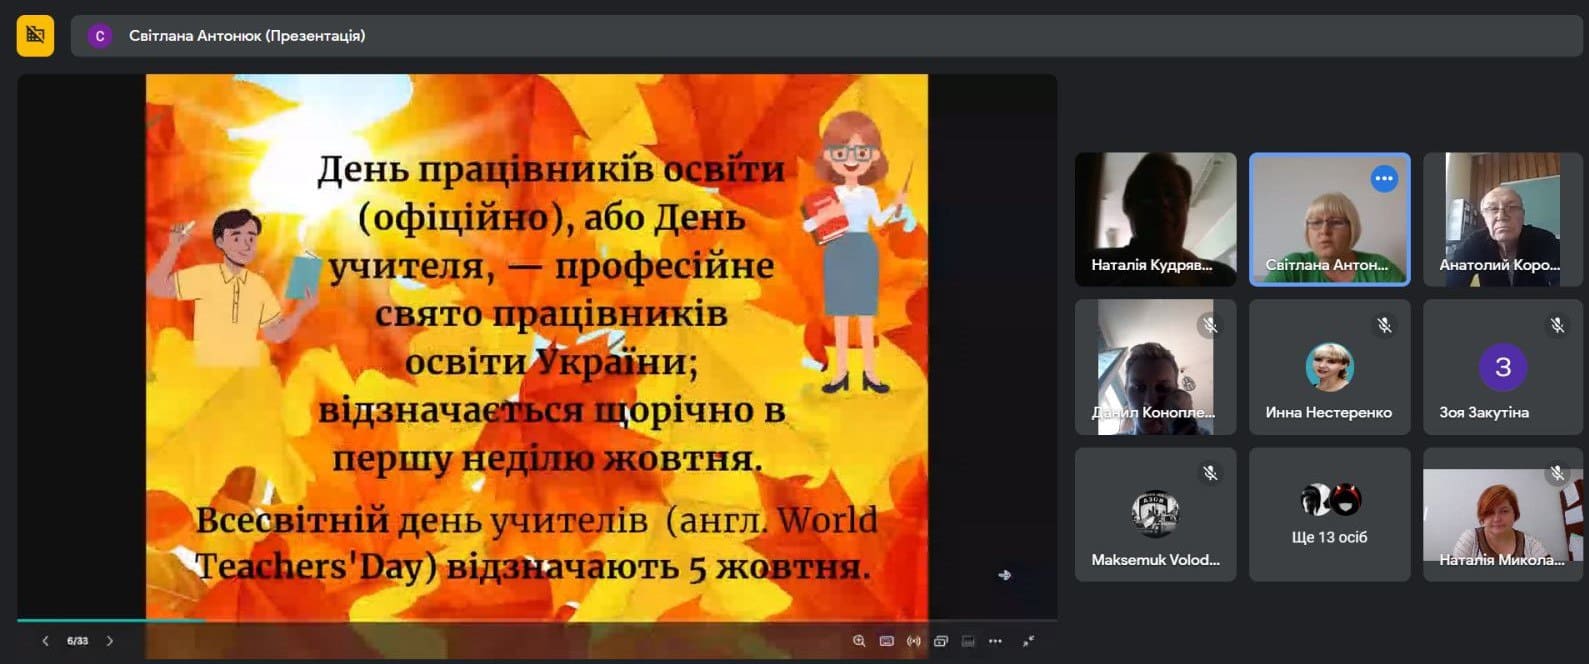The image size is (1589, 664).
Task: Go to the previous slide arrow
Action: (x=45, y=641)
